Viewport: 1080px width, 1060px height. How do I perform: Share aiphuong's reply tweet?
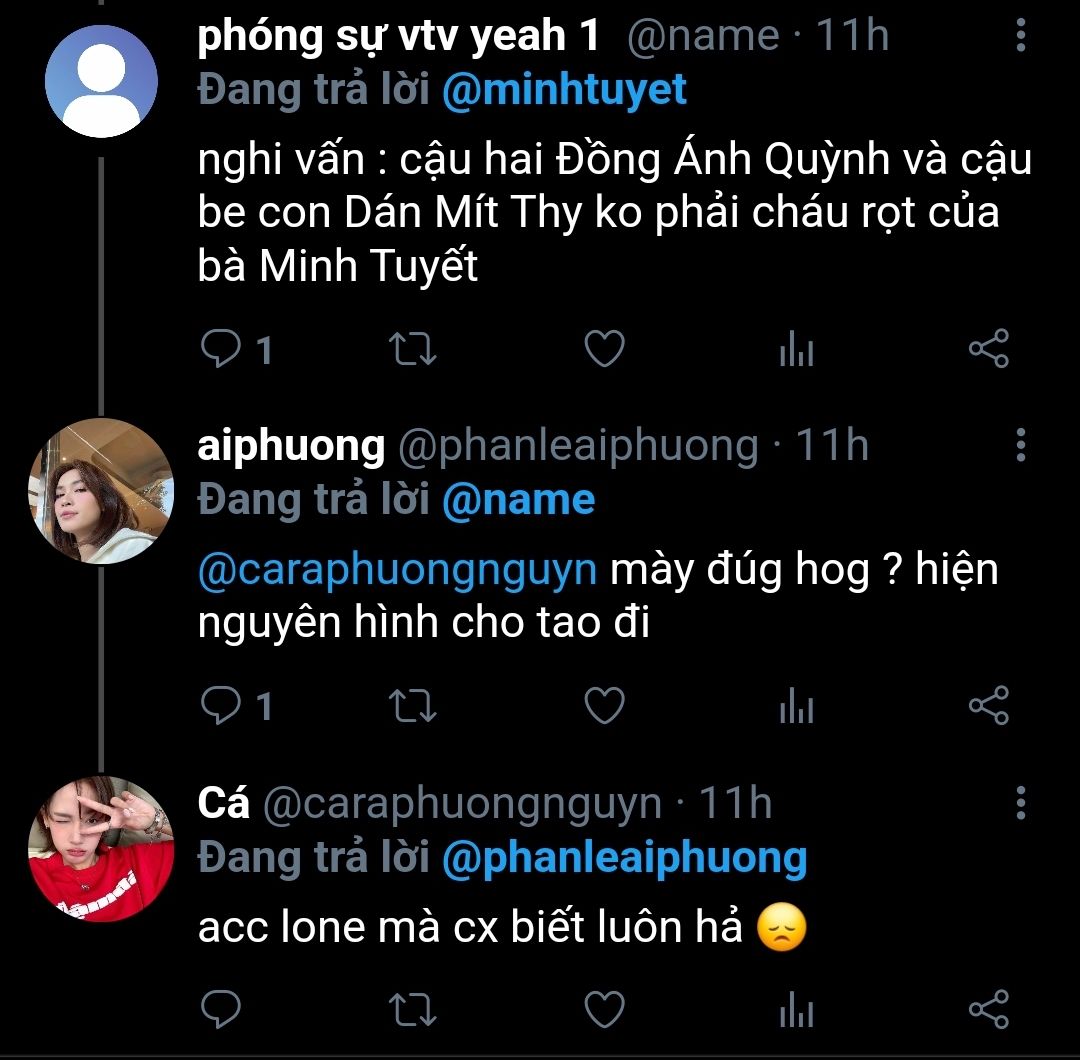(989, 707)
